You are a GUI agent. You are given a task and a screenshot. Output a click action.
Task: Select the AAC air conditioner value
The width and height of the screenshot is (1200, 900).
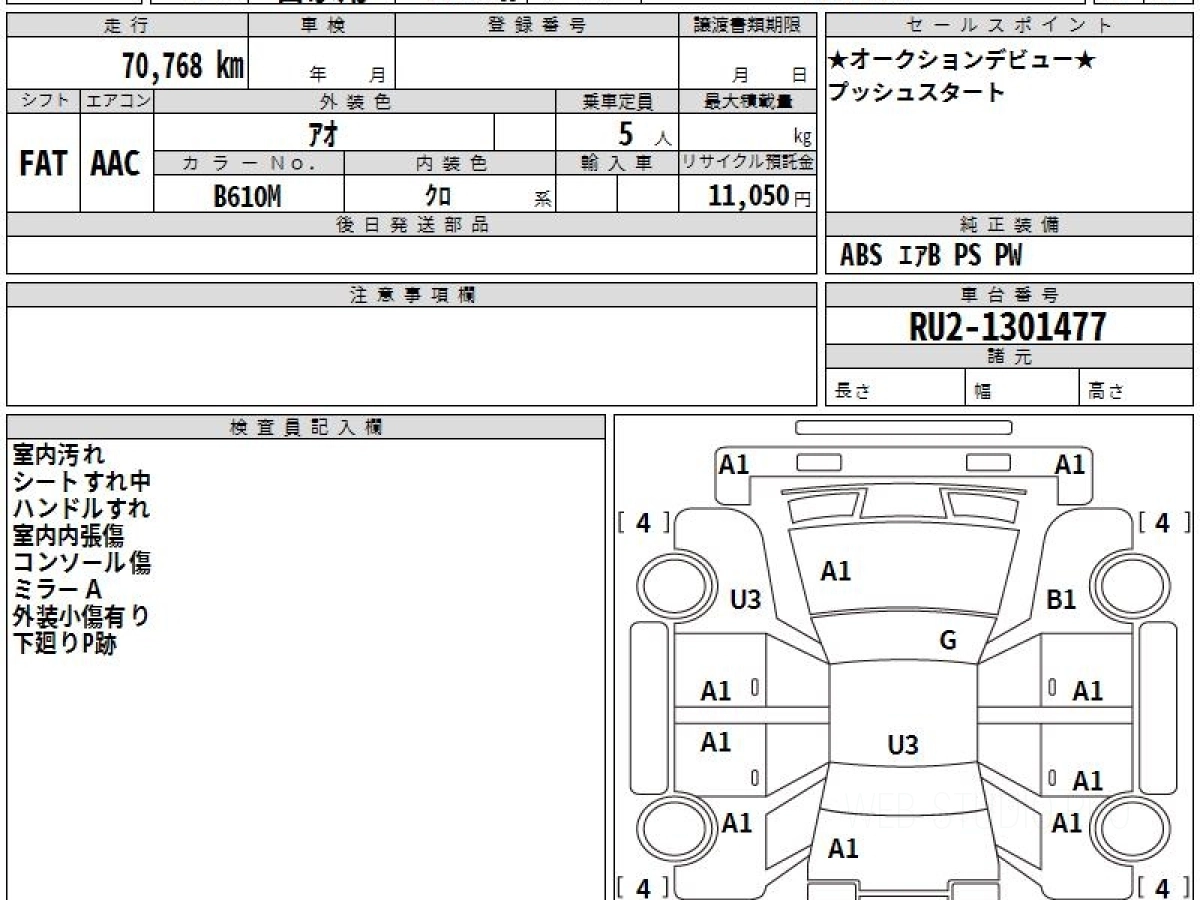pos(116,163)
